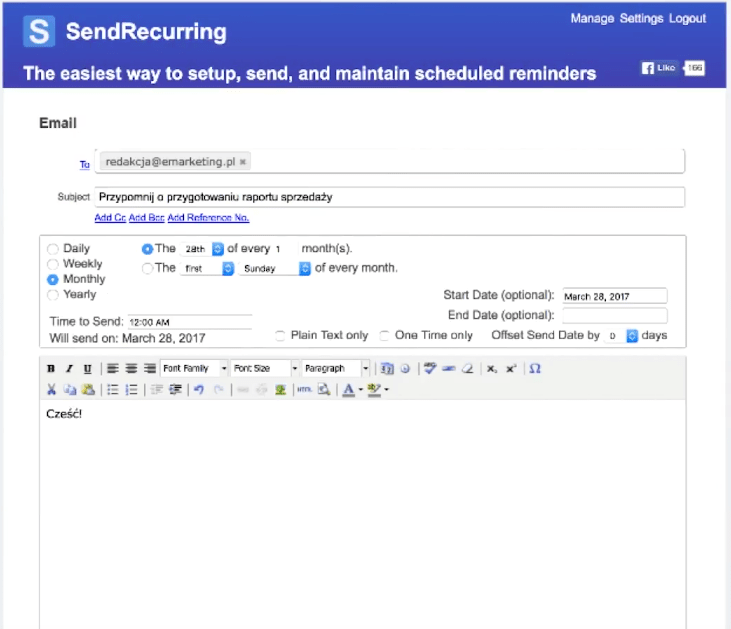Open the preview magnifier icon
The width and height of the screenshot is (731, 629).
[x=324, y=389]
